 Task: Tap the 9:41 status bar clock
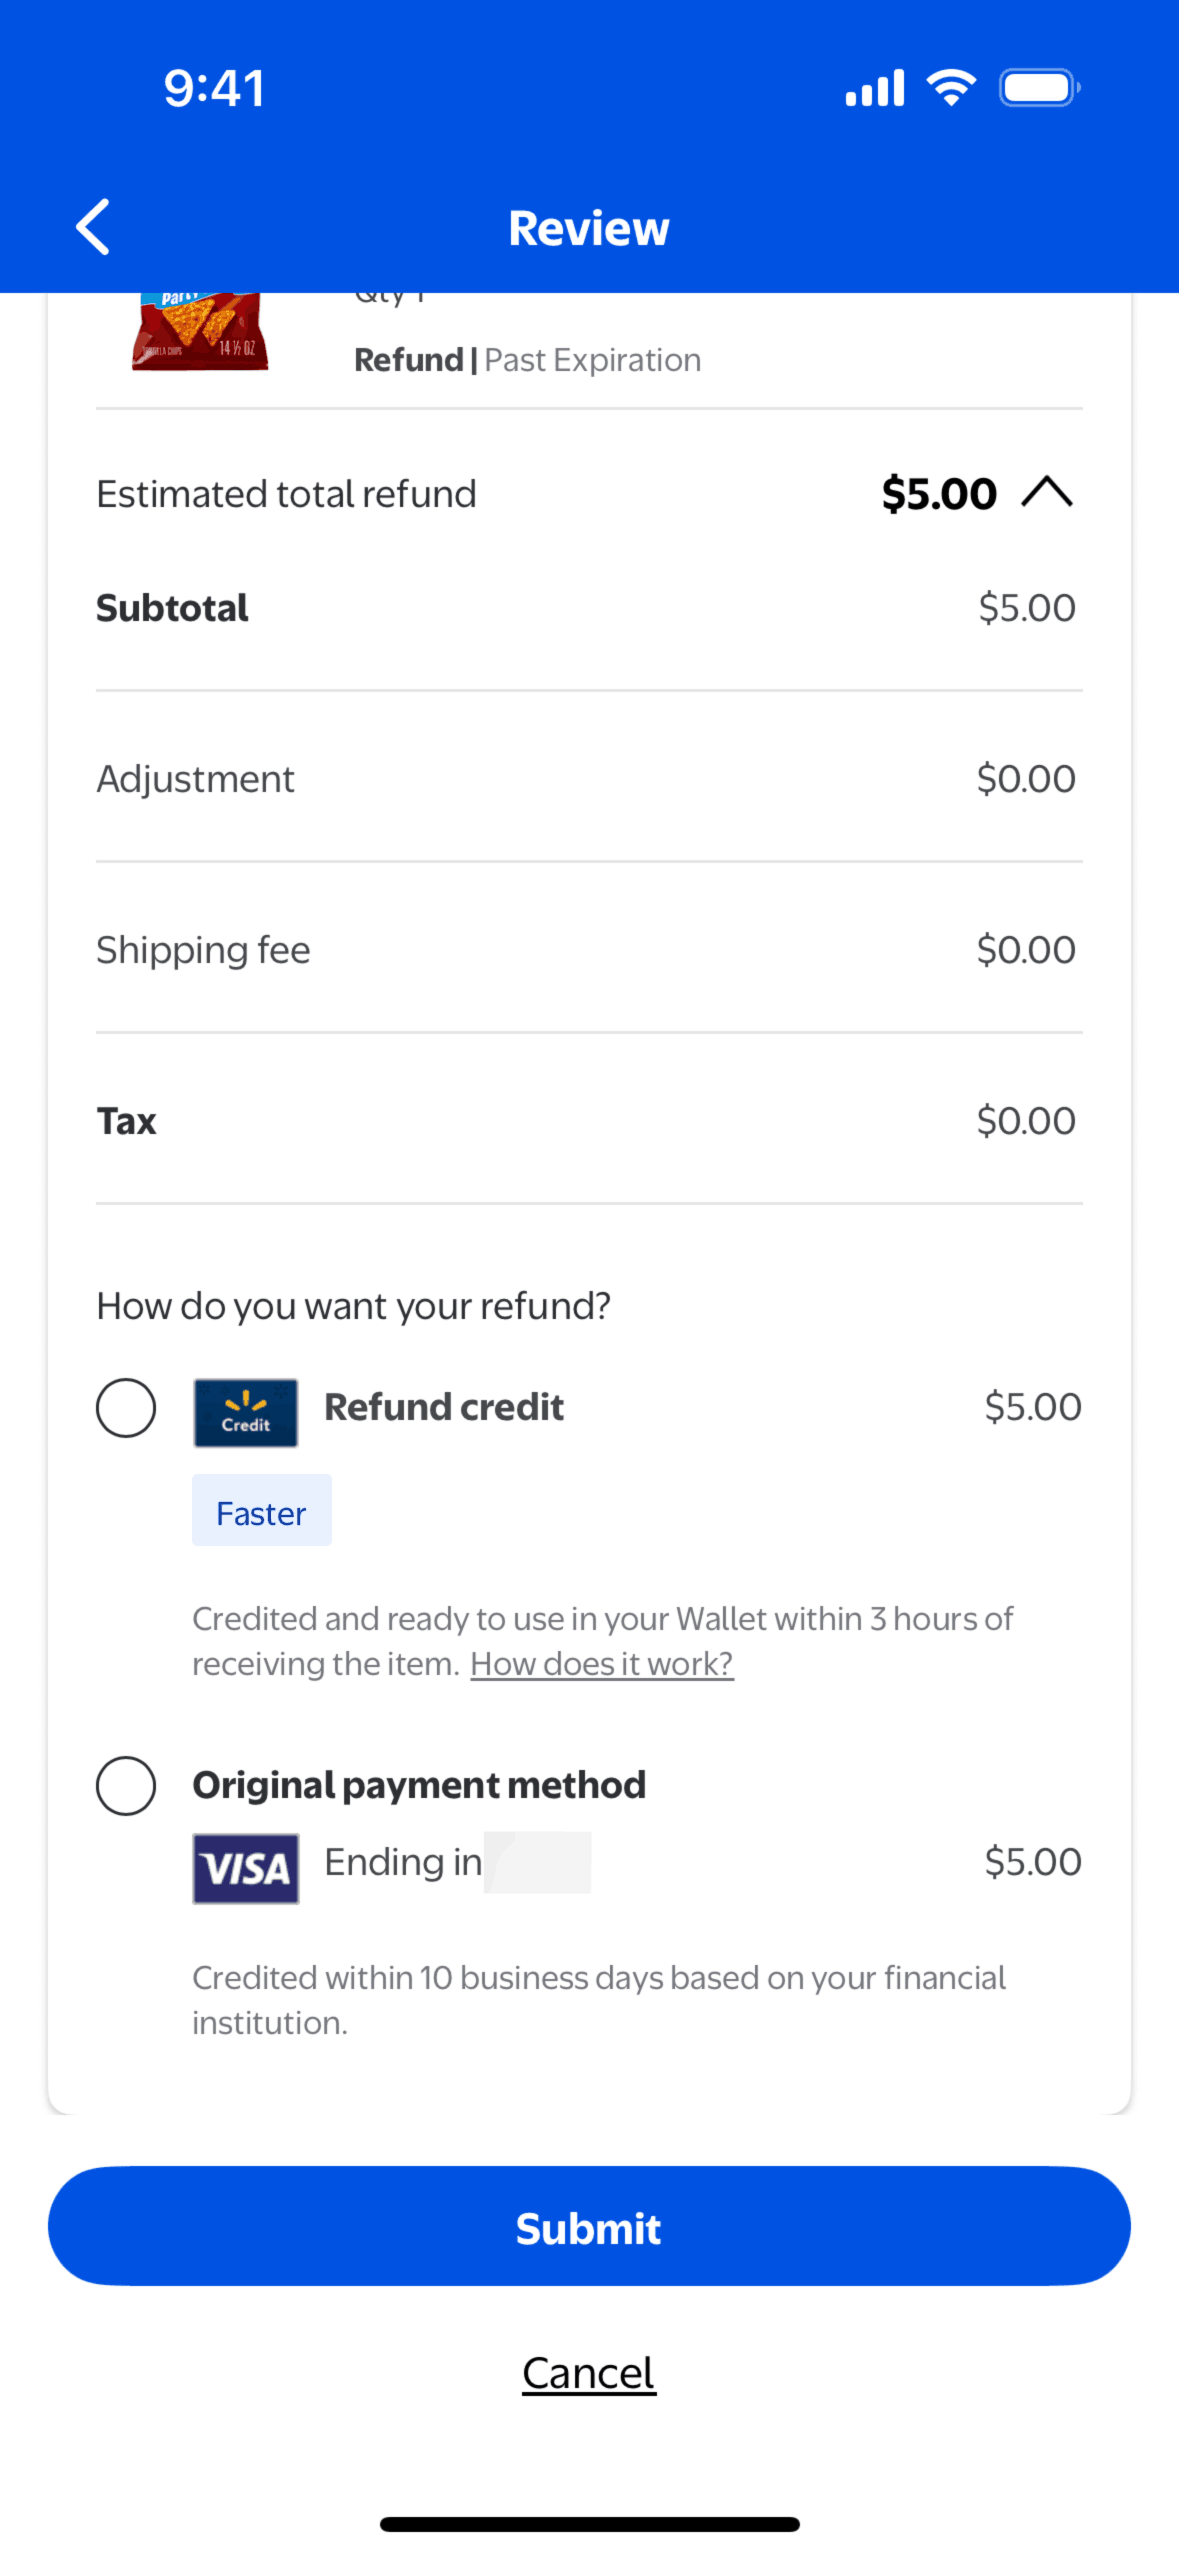coord(214,88)
